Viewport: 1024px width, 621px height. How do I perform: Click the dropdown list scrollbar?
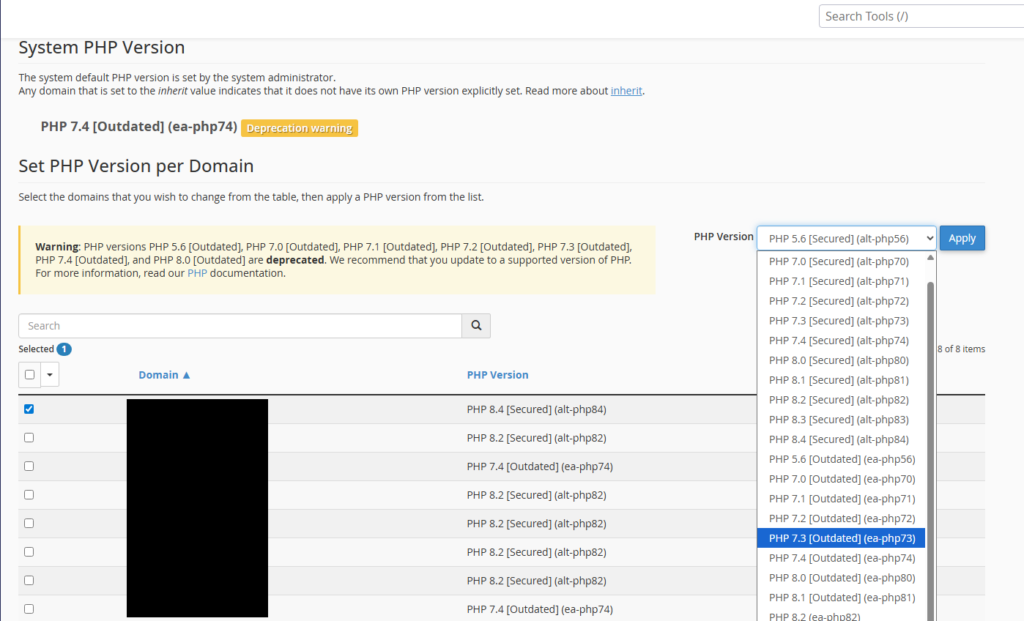tap(931, 451)
